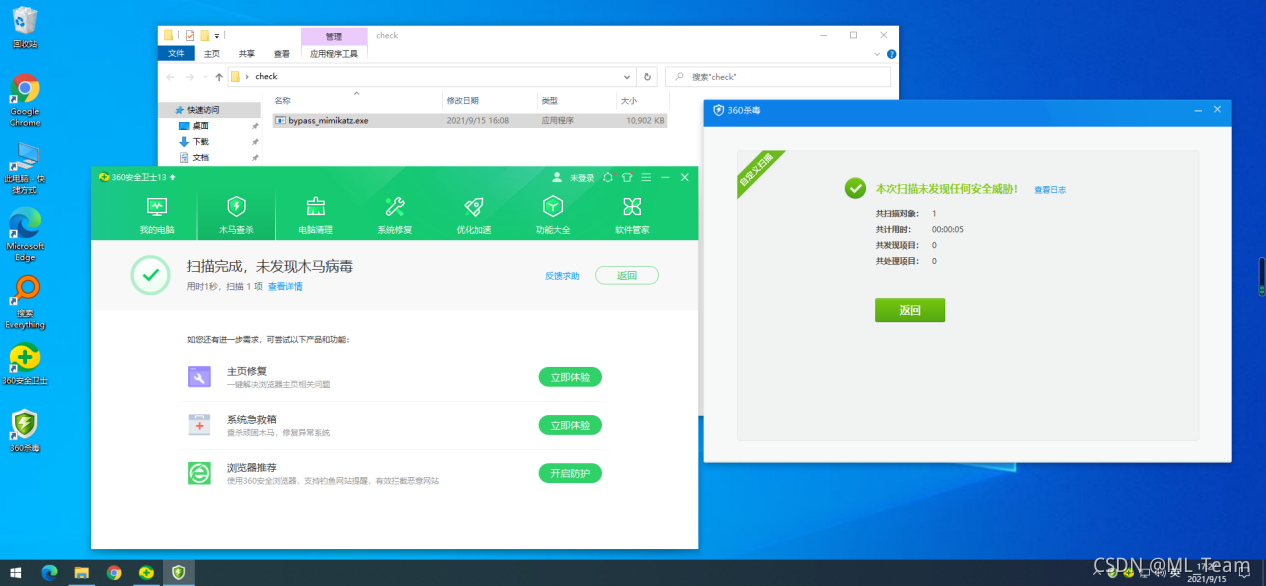Open 优化加速 rocket icon
The height and width of the screenshot is (586, 1266).
point(474,207)
